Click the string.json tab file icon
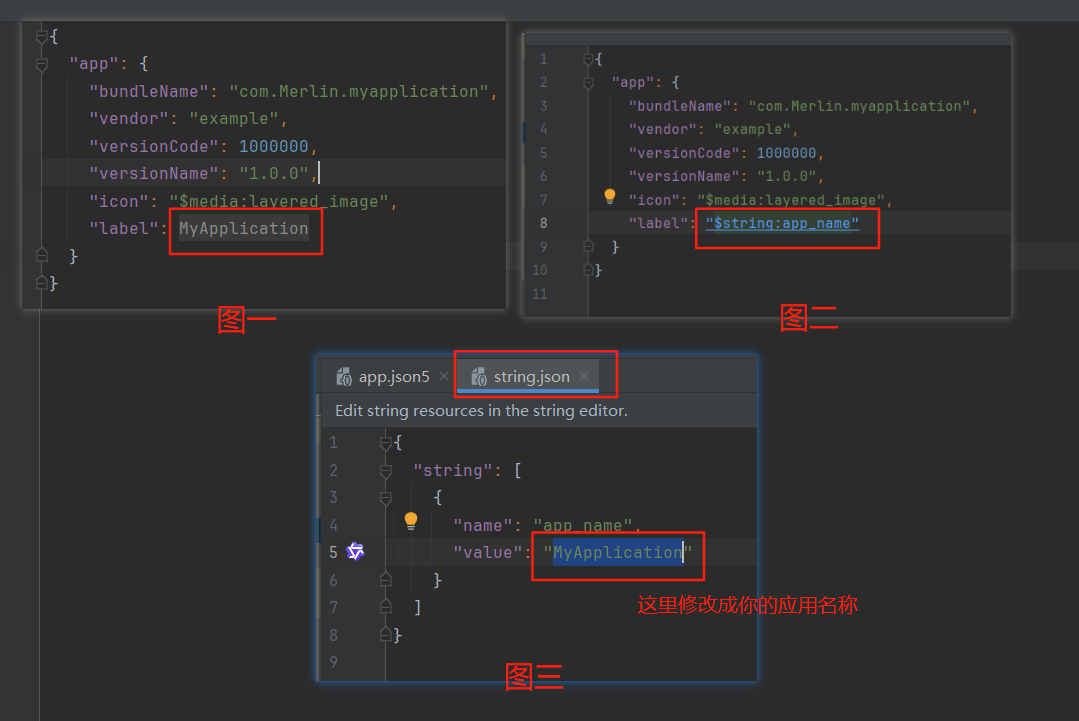The image size is (1079, 721). (479, 376)
